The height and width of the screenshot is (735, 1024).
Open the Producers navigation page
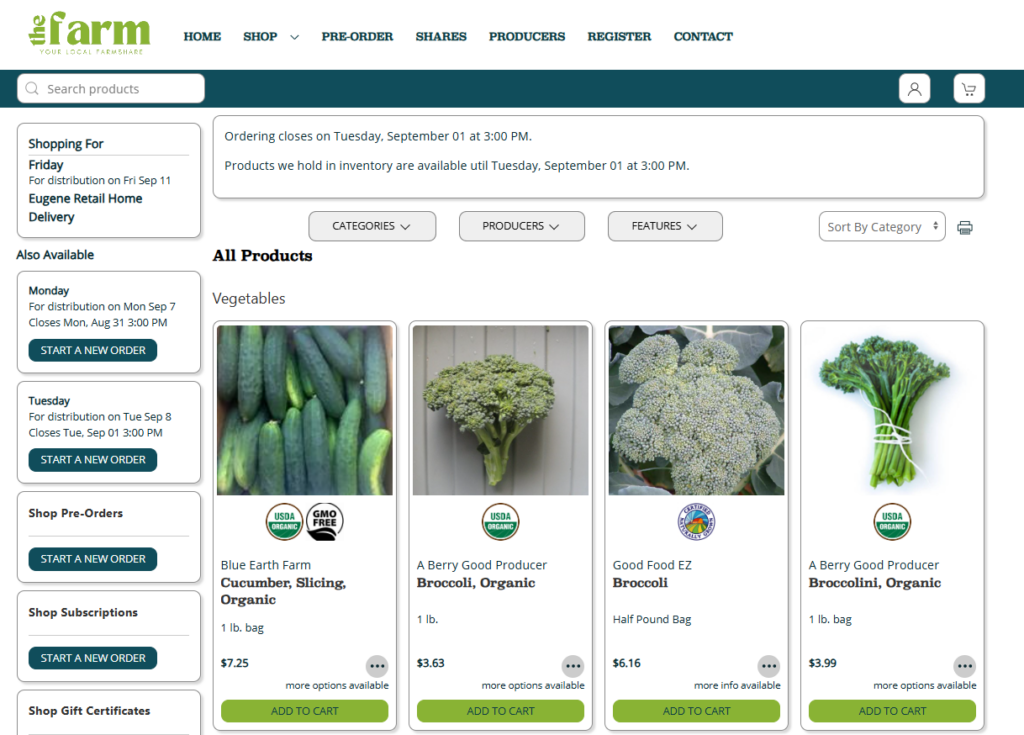(527, 37)
